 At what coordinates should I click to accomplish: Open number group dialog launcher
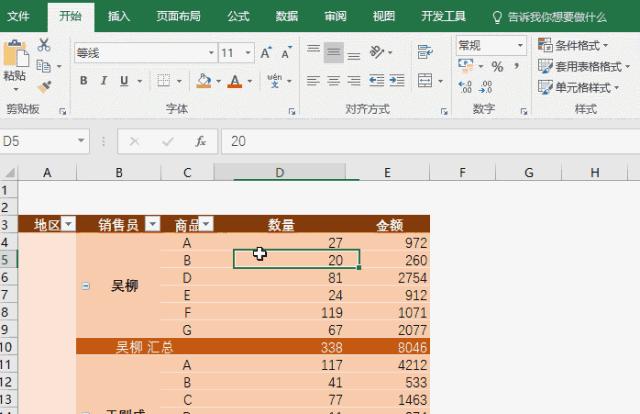[524, 111]
